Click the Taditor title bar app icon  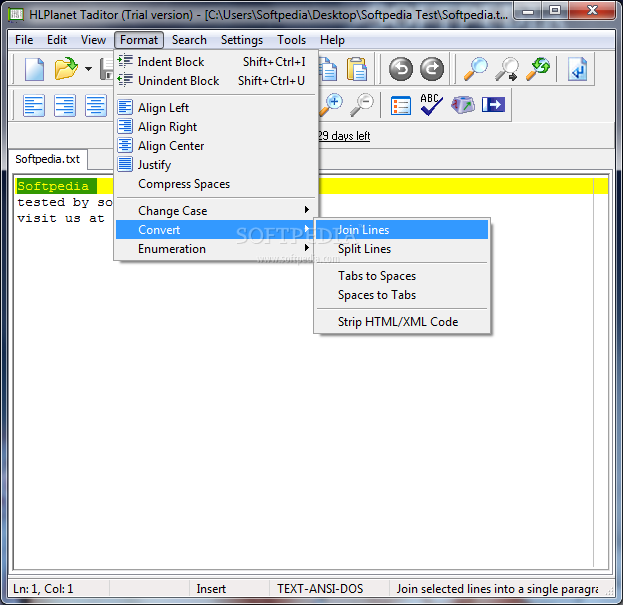[x=16, y=14]
